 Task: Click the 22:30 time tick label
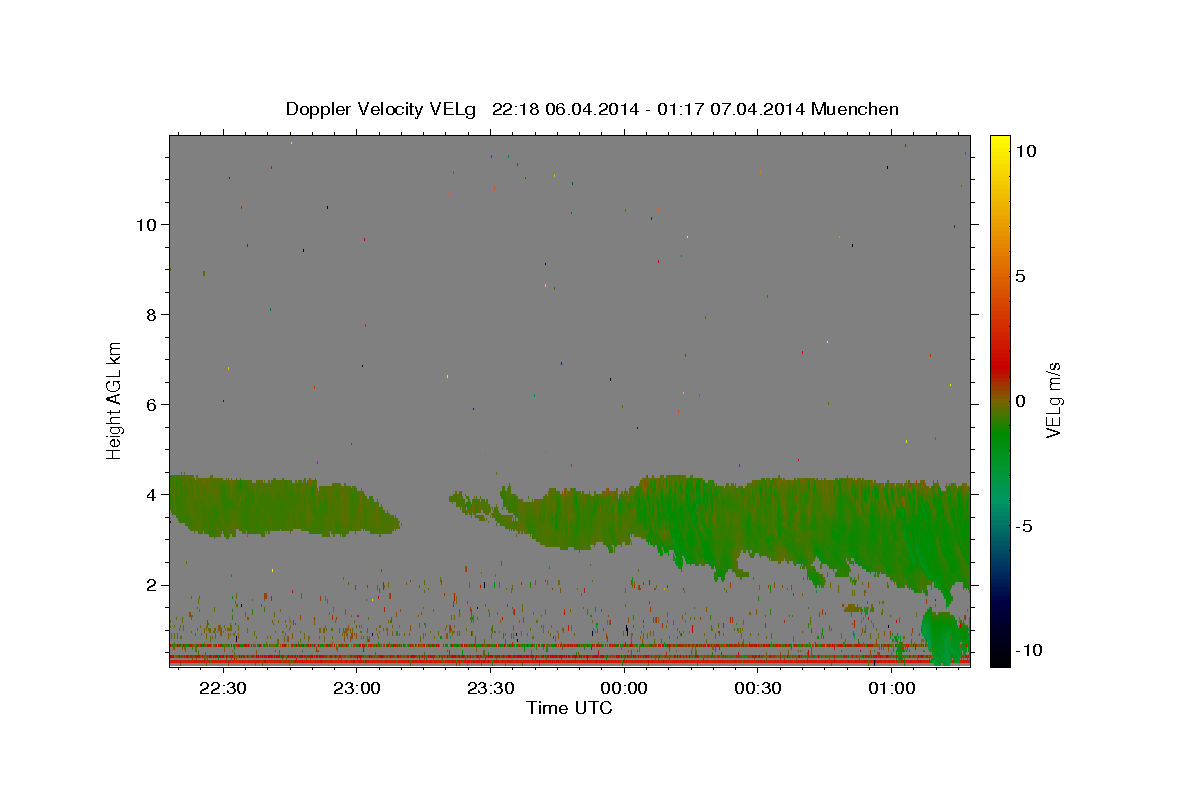click(223, 688)
